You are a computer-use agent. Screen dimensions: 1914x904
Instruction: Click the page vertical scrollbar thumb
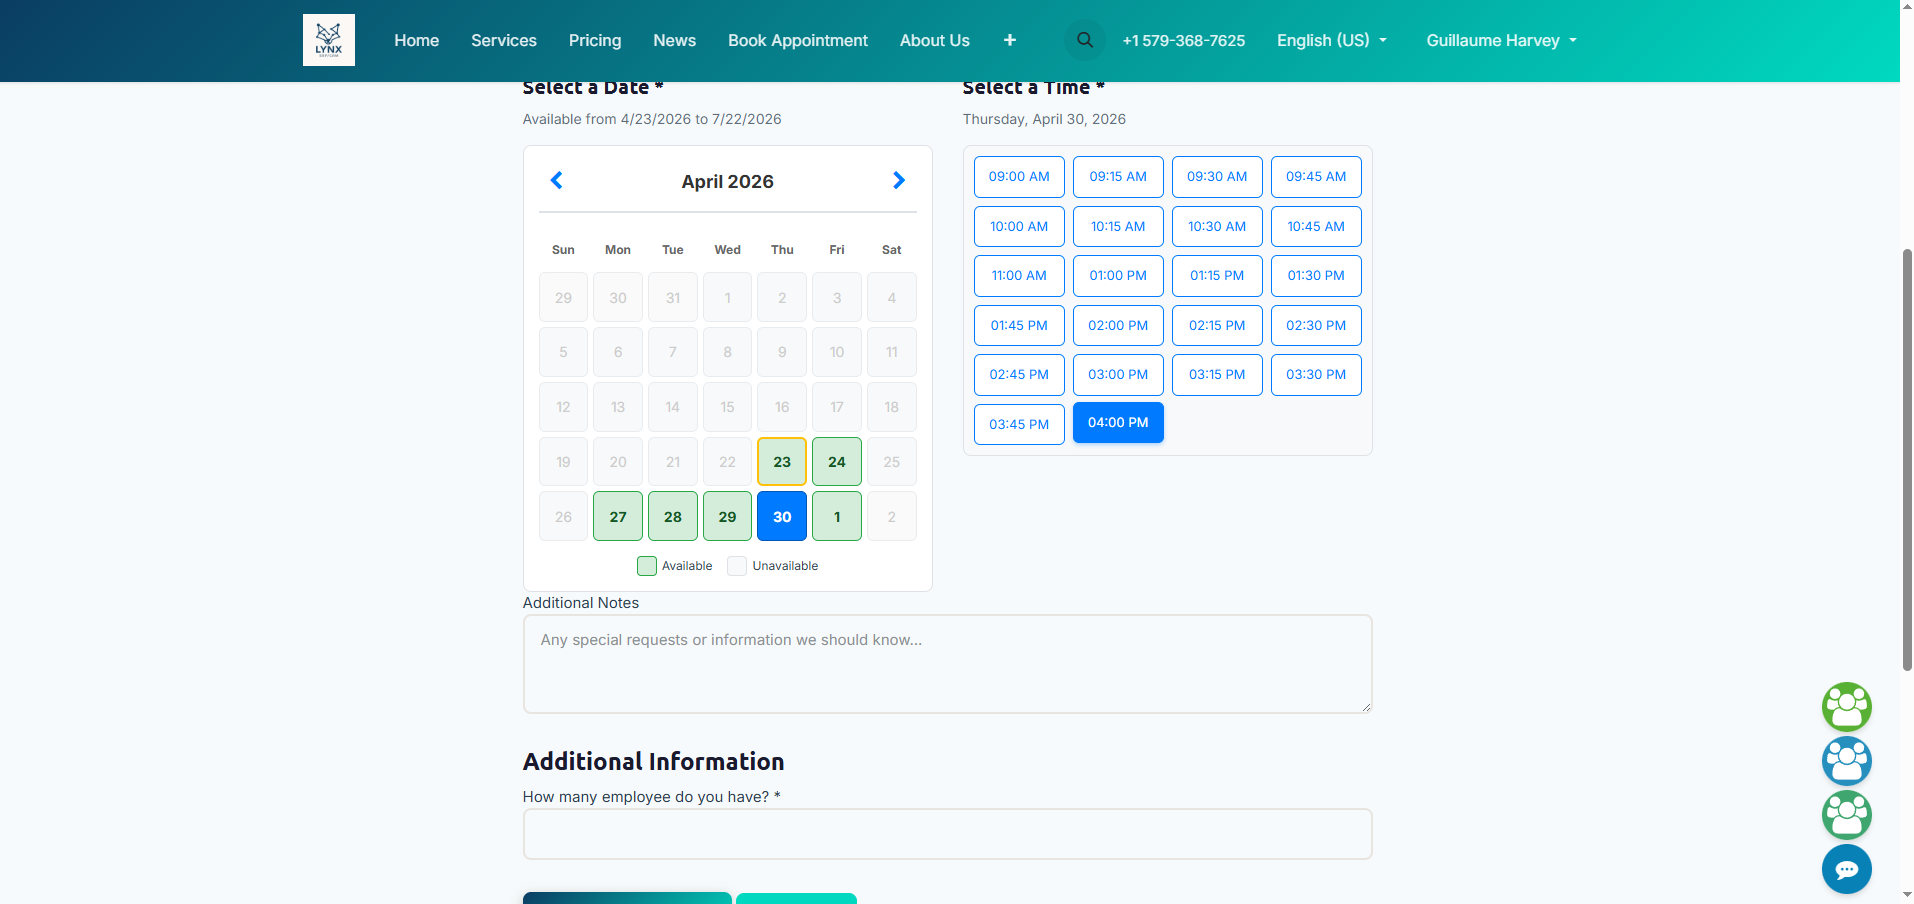tap(1907, 460)
